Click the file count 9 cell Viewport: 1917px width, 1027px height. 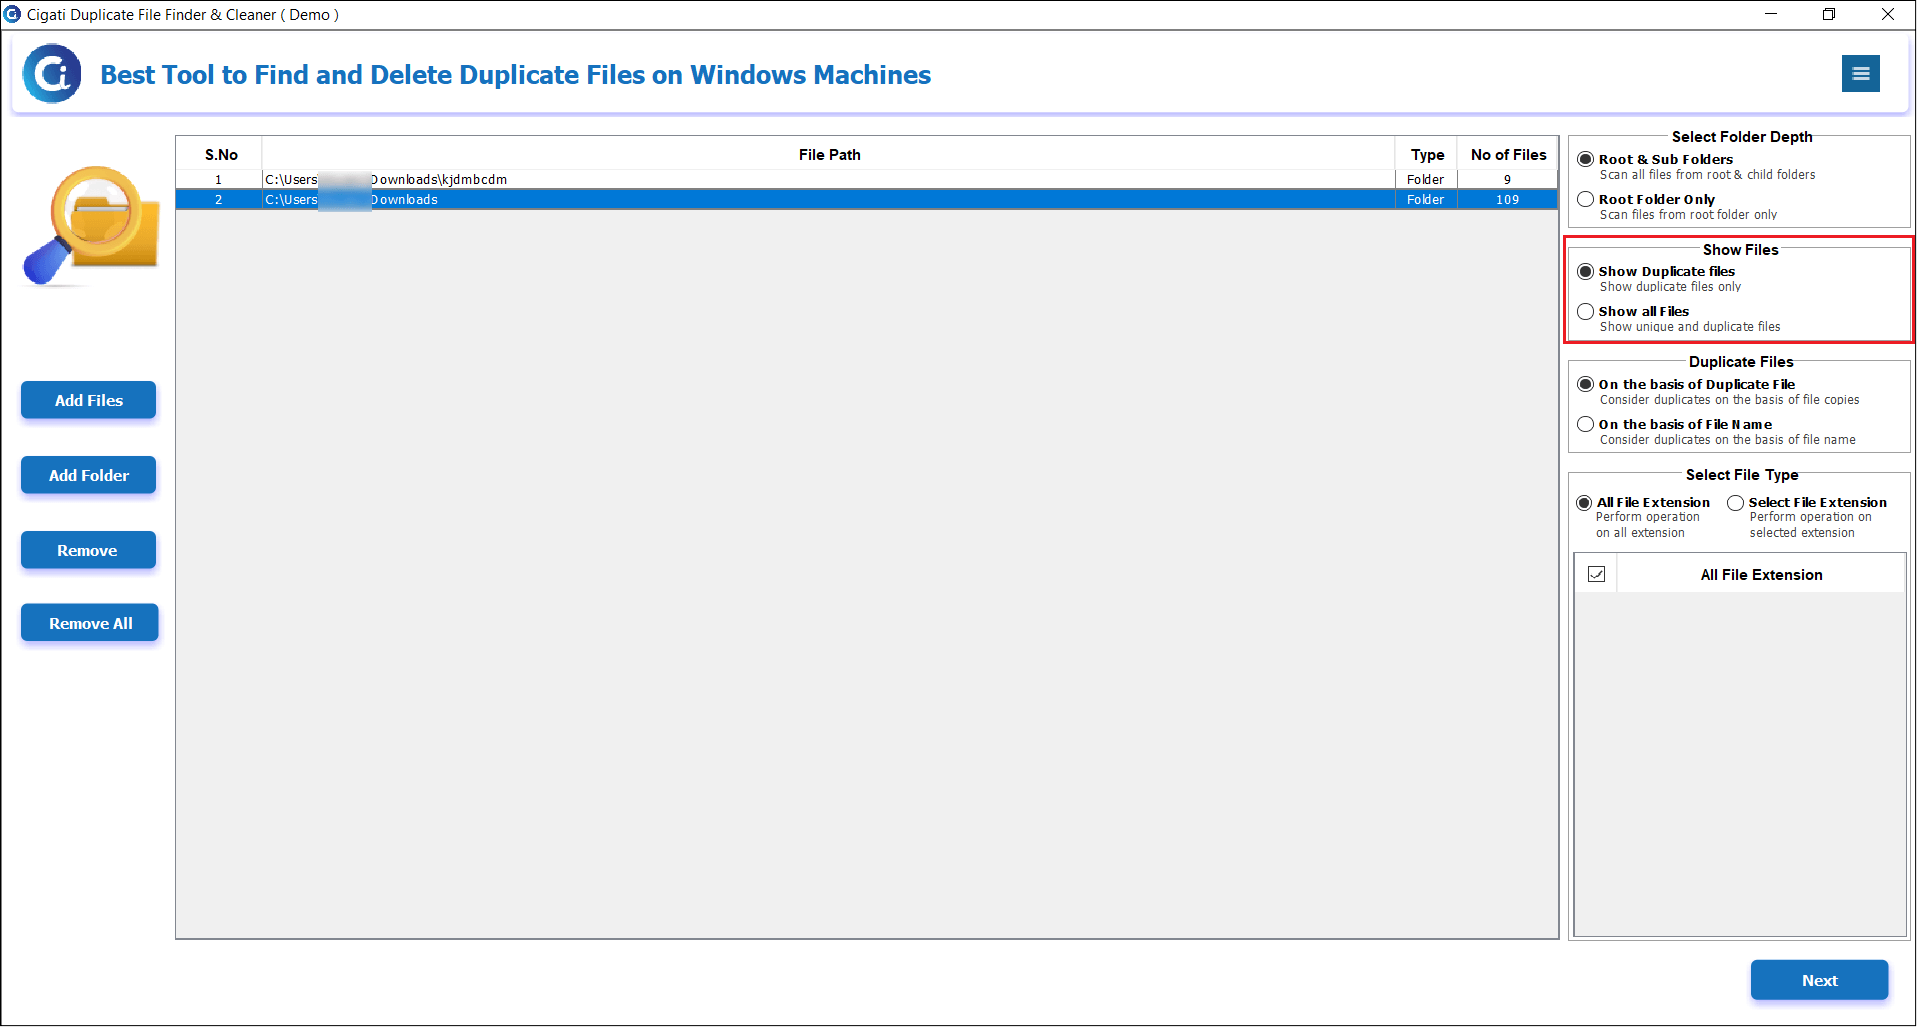[1508, 179]
